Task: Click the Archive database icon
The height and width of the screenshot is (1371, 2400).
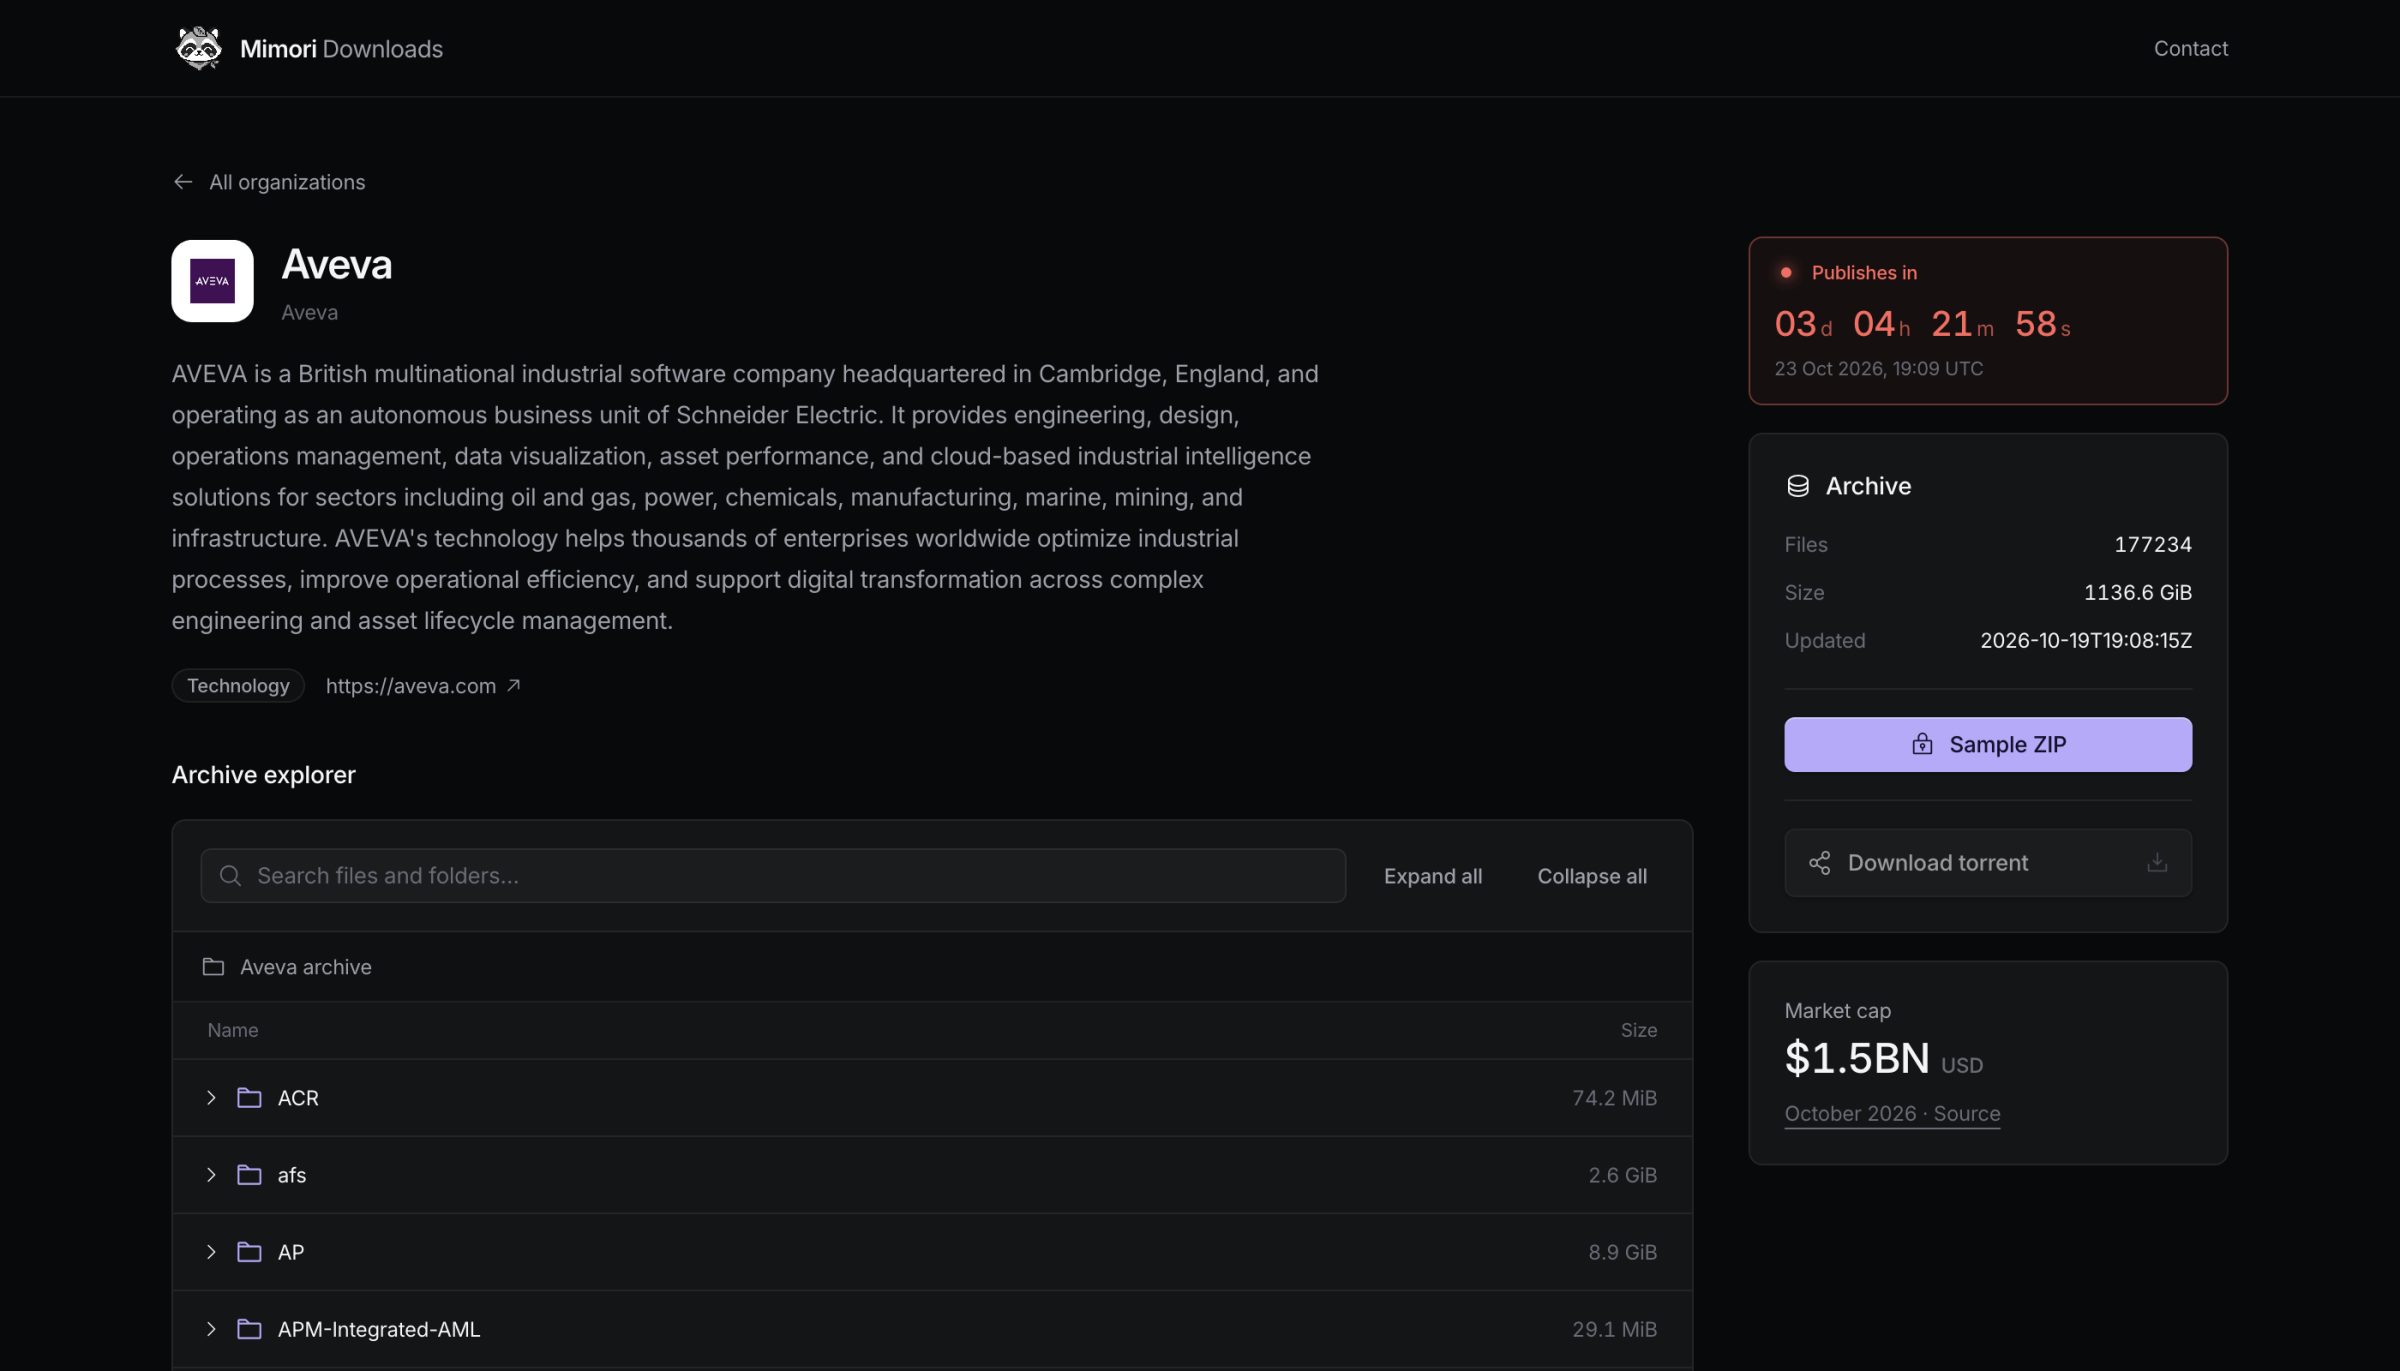Action: tap(1798, 486)
